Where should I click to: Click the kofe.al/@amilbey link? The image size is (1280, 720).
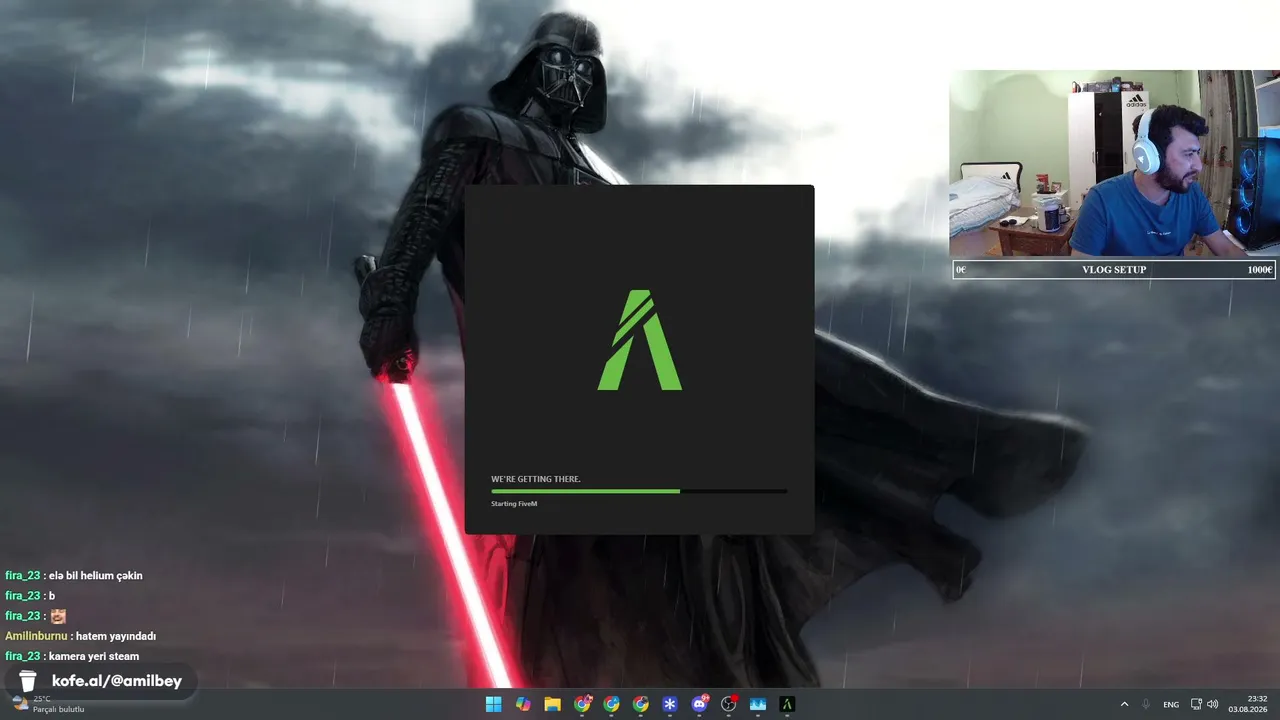[117, 681]
